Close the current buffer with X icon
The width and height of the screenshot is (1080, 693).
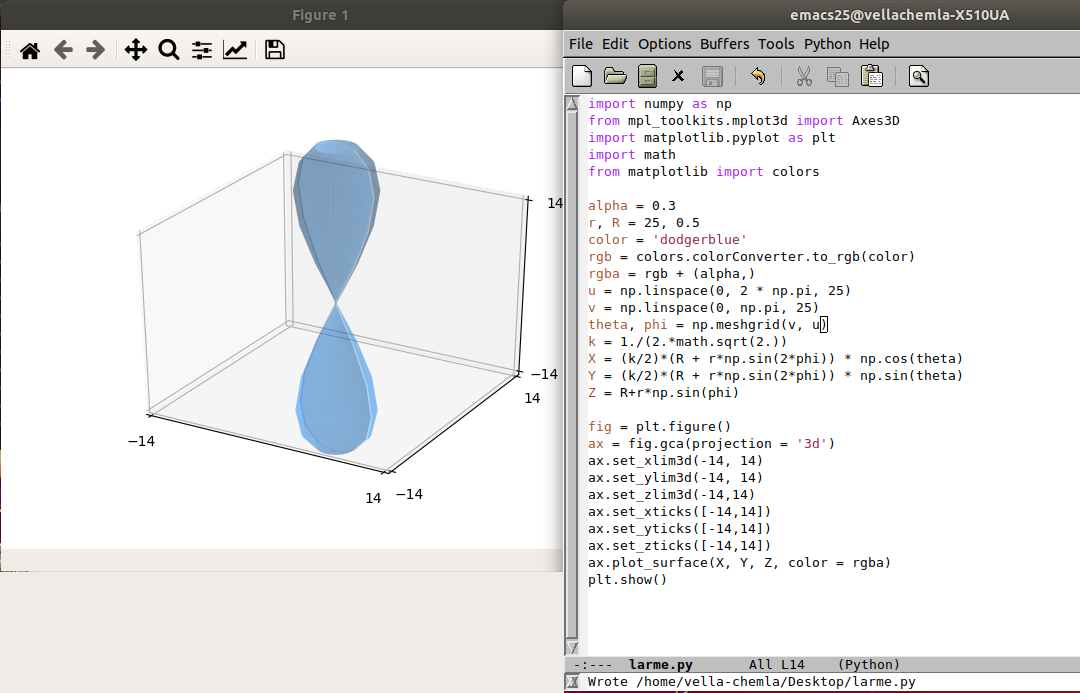point(678,76)
